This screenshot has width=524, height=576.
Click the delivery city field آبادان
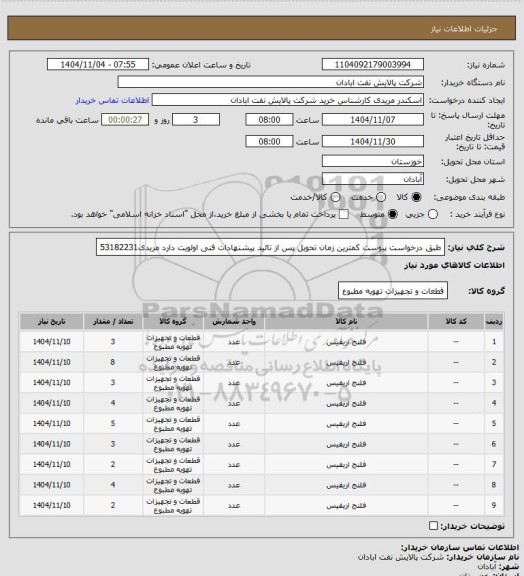click(x=373, y=179)
